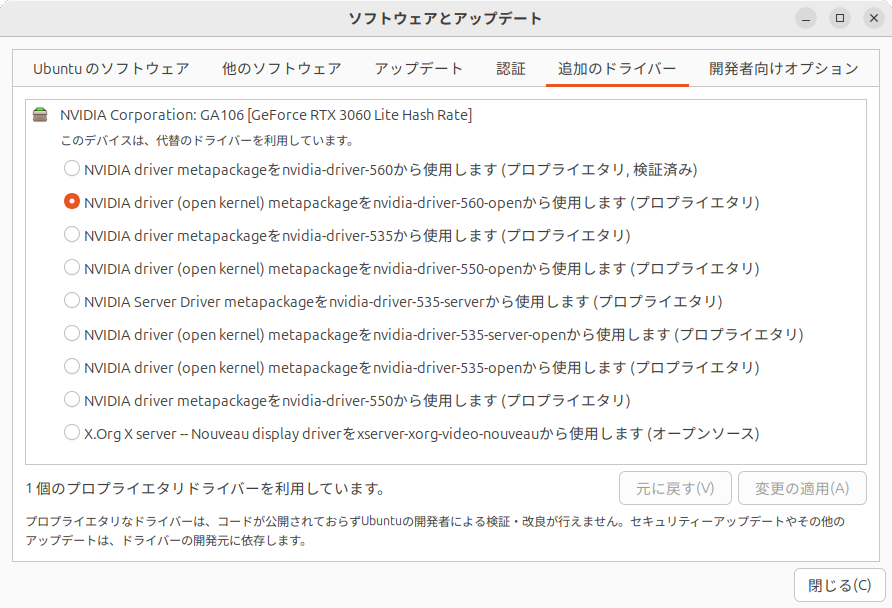Screen dimensions: 892x608
Task: Pick the nvidia-driver-535-server-open radio button
Action: (x=72, y=333)
